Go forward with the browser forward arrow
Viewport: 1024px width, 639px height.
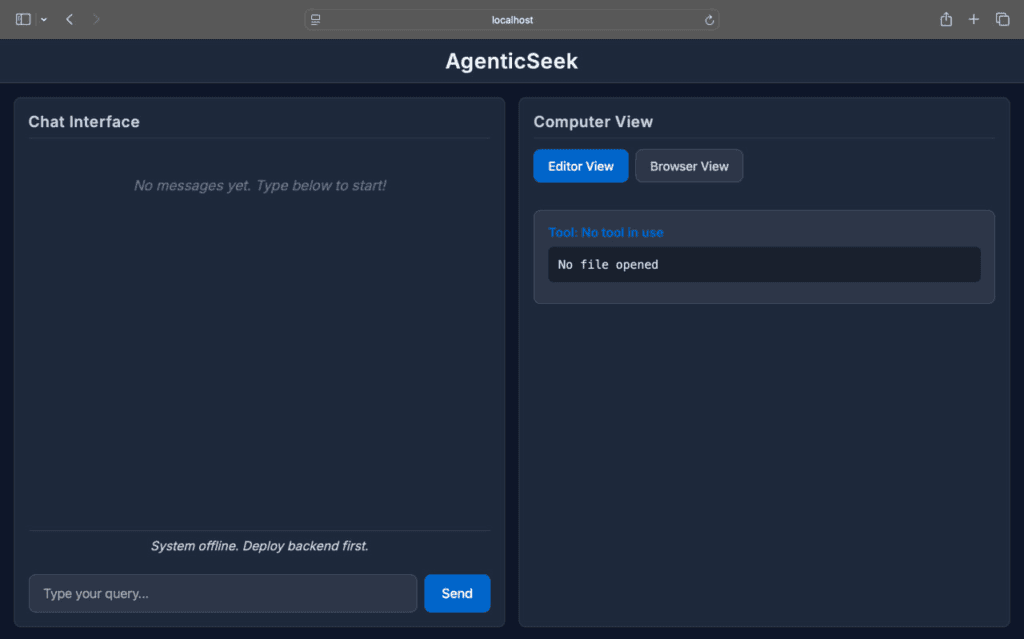pyautogui.click(x=96, y=20)
